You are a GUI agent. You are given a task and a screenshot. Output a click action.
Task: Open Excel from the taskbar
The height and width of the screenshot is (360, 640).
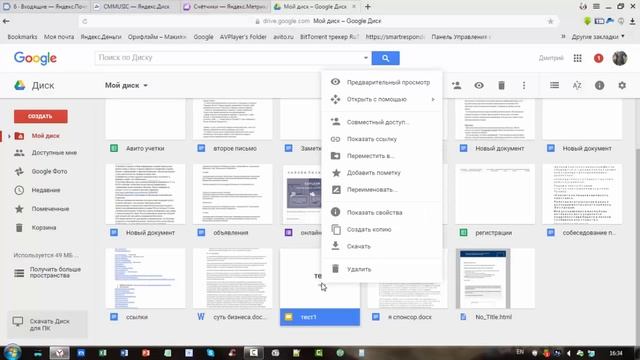click(103, 353)
